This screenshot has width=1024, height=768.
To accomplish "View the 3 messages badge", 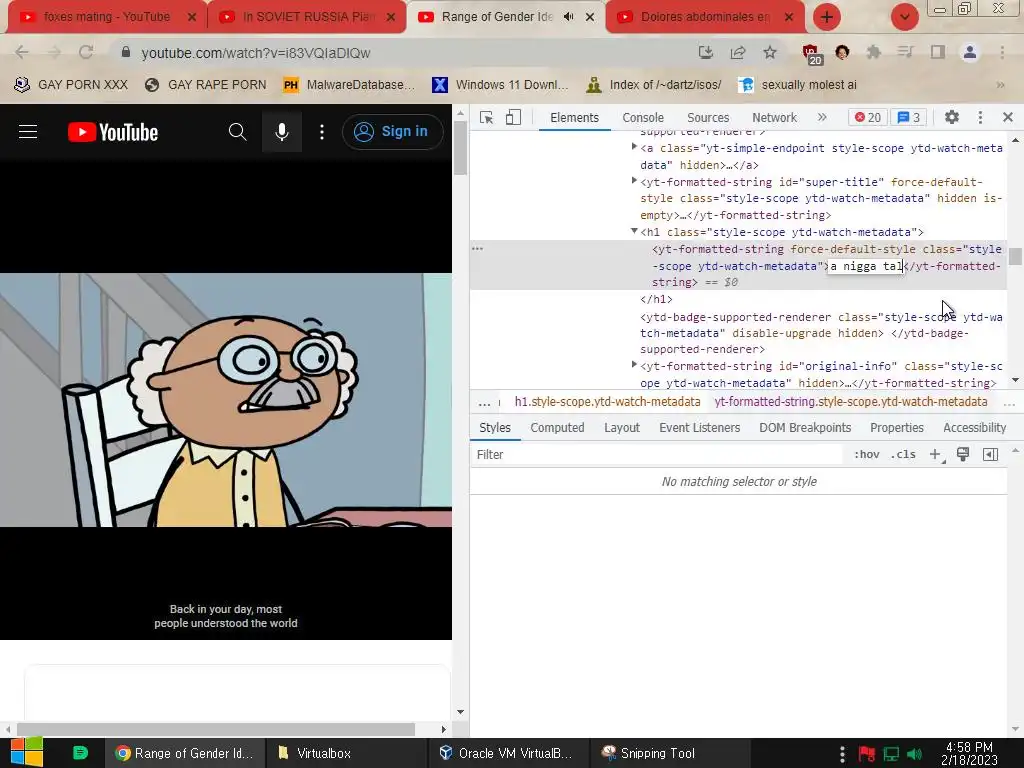I will 908,118.
